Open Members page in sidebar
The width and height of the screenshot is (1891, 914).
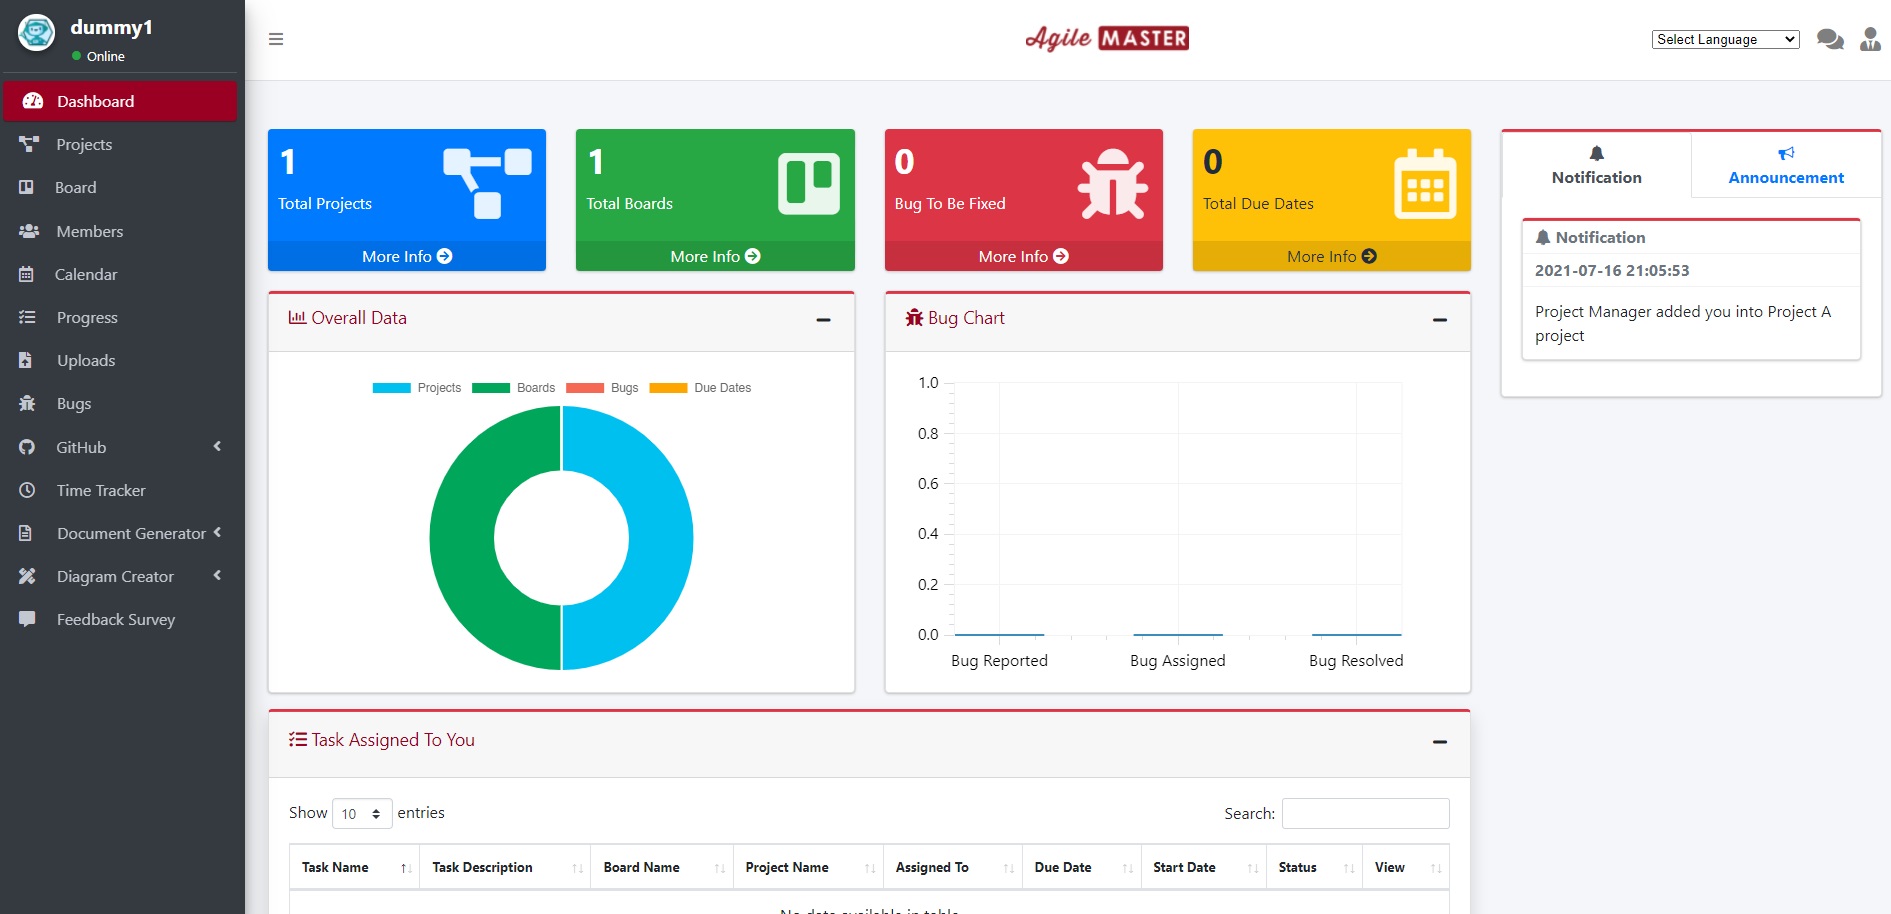(x=120, y=231)
